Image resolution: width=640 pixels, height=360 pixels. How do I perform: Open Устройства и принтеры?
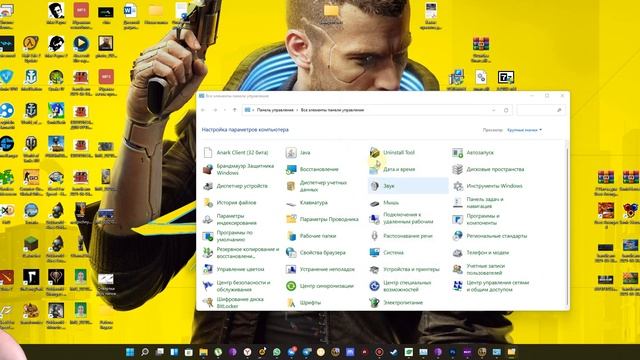tap(404, 270)
